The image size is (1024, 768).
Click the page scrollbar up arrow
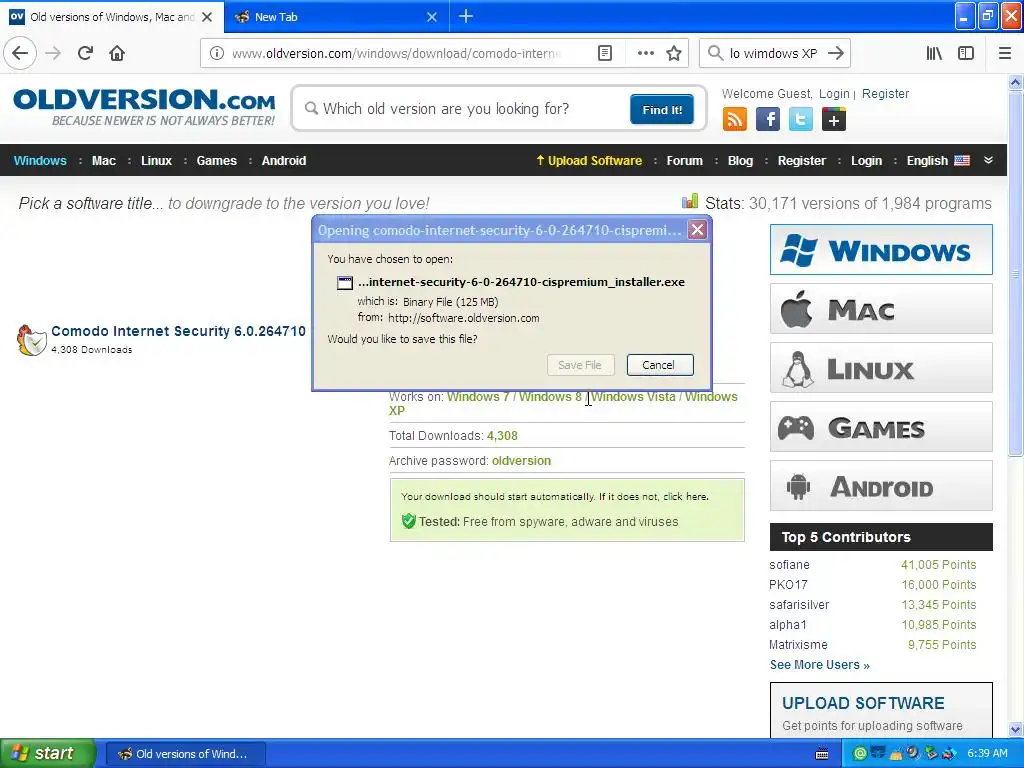click(x=1016, y=82)
